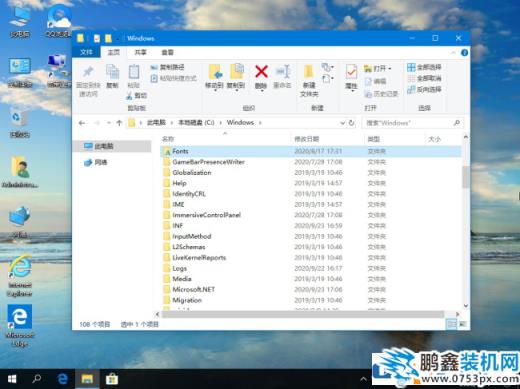
Task: Open the Easy access dropdown in New group
Action: tap(328, 79)
